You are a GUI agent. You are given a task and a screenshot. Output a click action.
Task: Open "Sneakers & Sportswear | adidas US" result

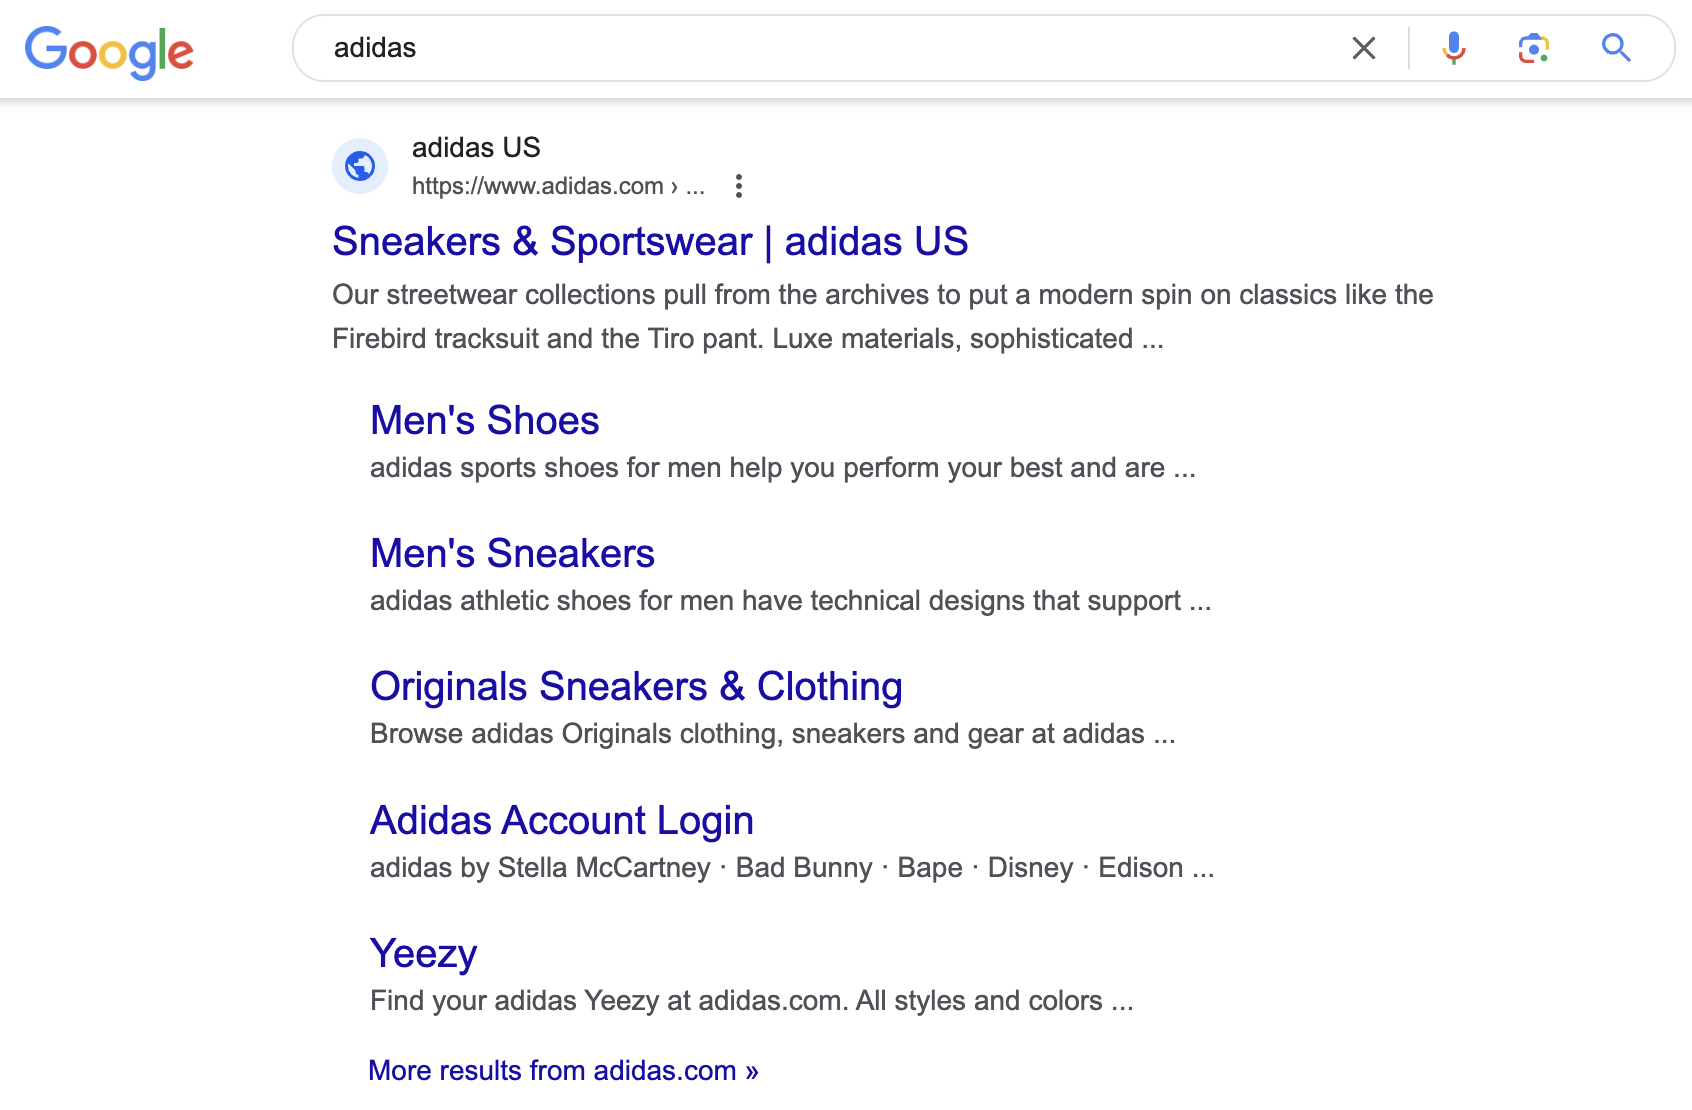click(650, 242)
